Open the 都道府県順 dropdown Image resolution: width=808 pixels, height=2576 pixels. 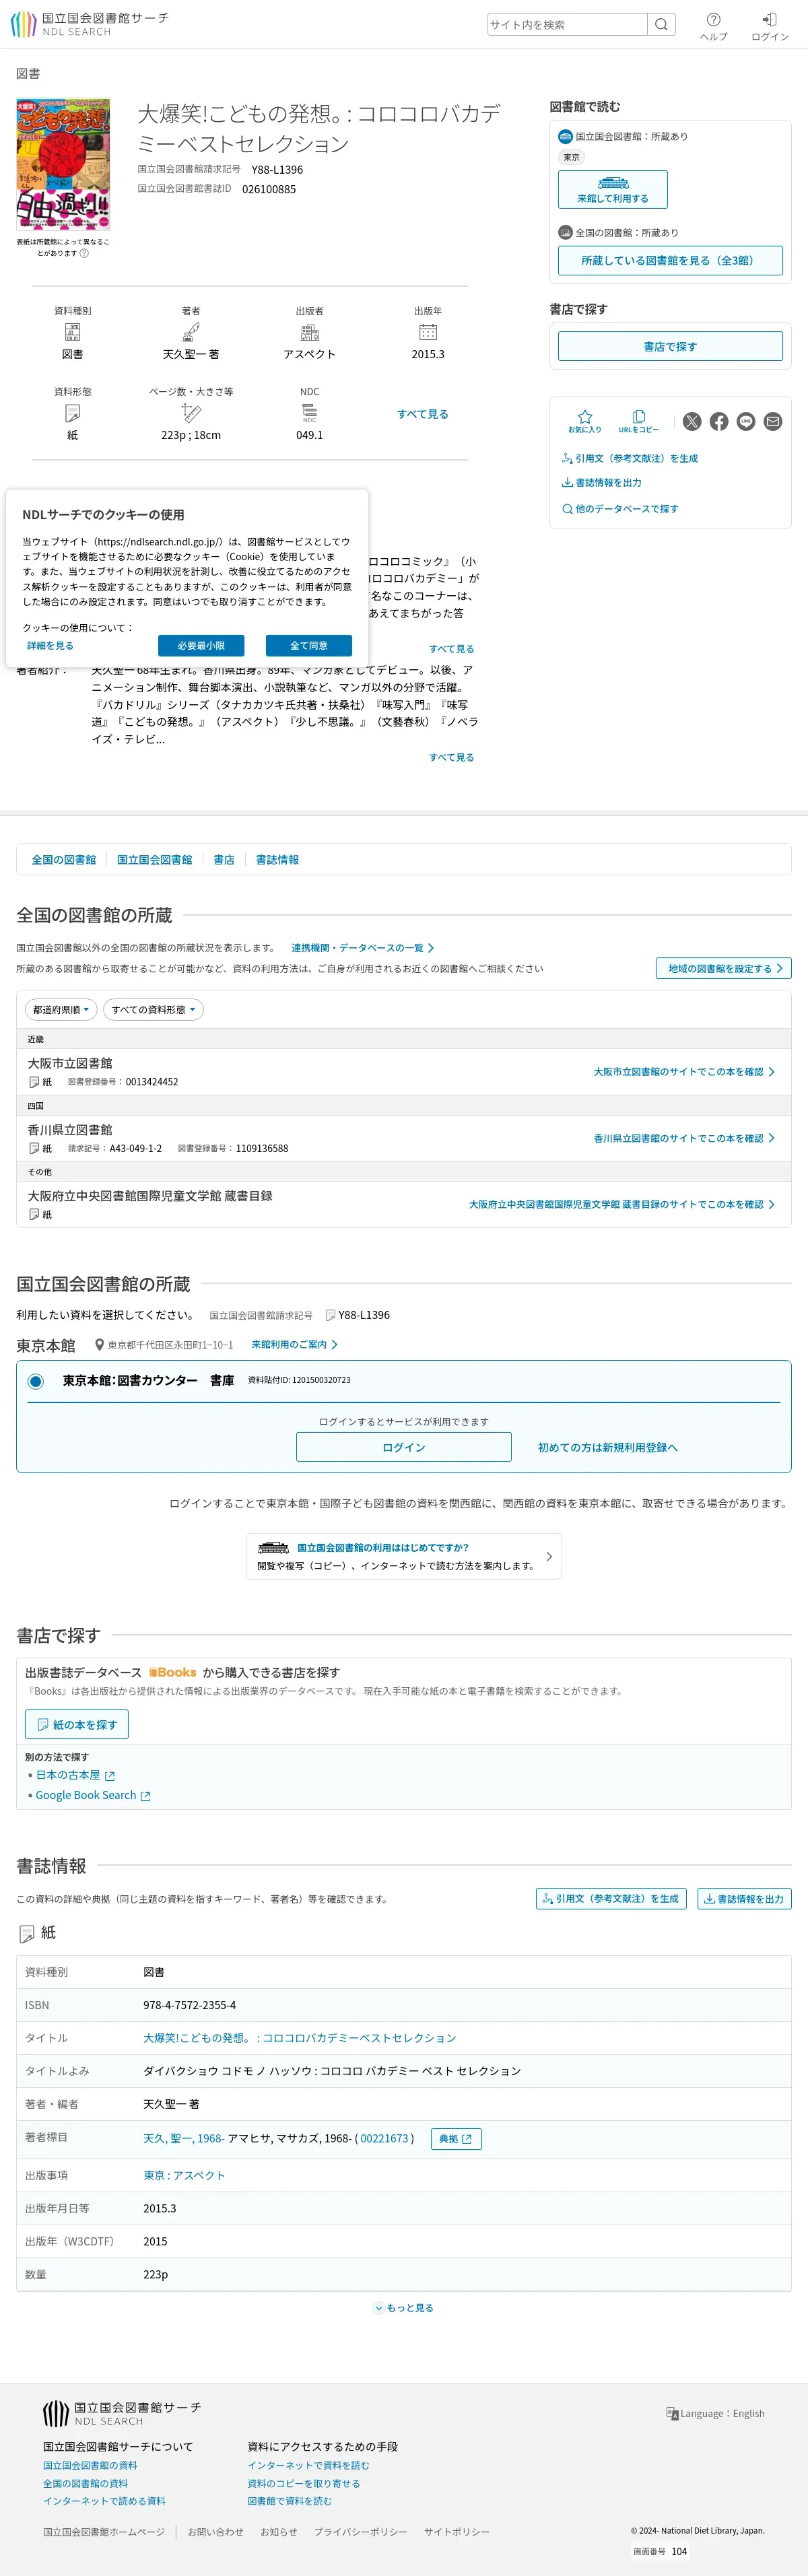pos(61,1009)
